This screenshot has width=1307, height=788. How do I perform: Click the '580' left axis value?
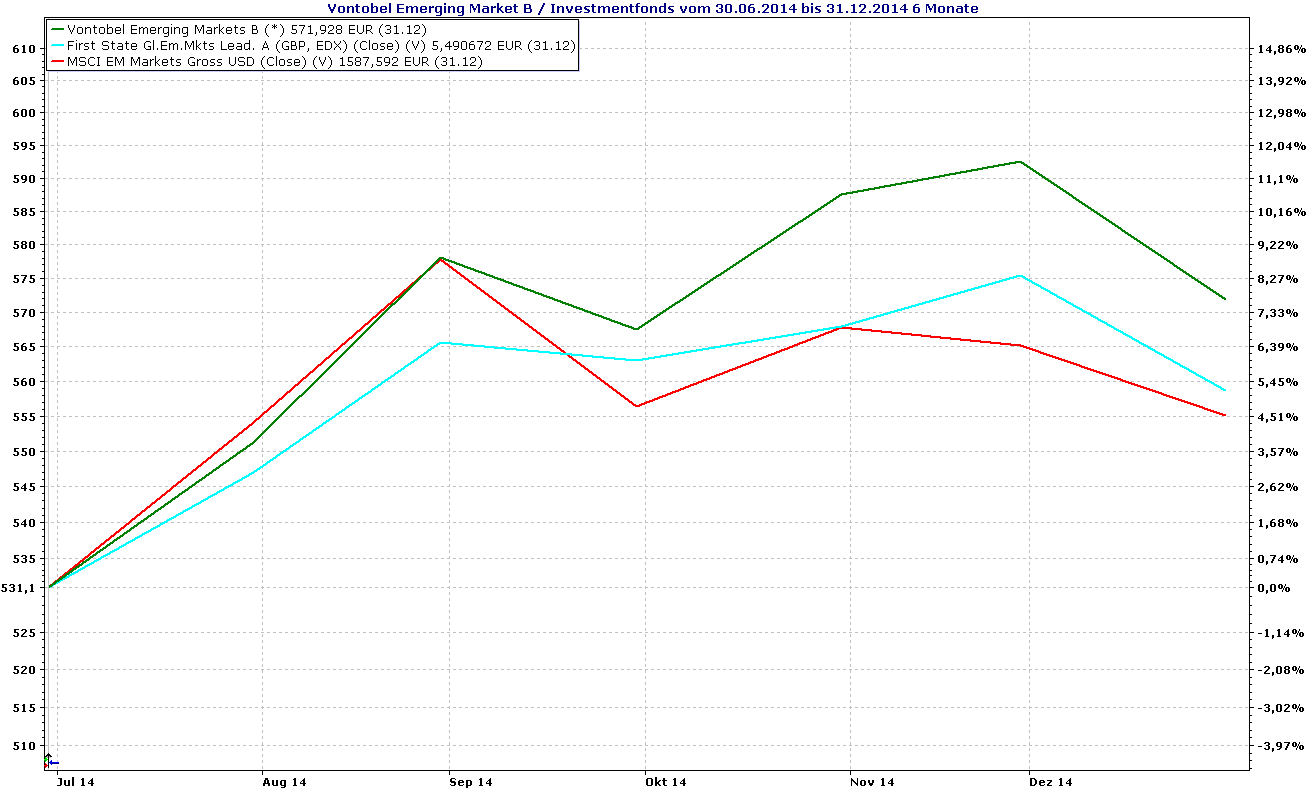coord(25,245)
